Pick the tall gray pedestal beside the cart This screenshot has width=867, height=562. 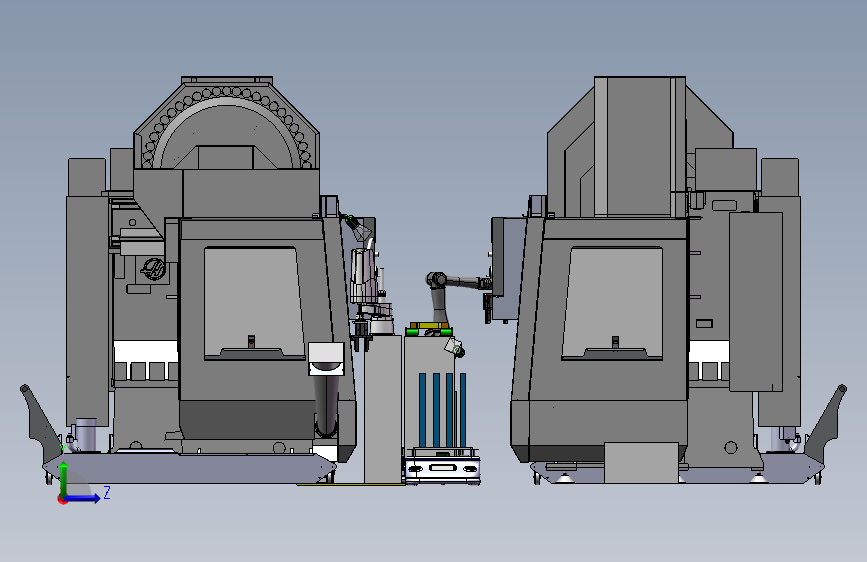(x=383, y=409)
